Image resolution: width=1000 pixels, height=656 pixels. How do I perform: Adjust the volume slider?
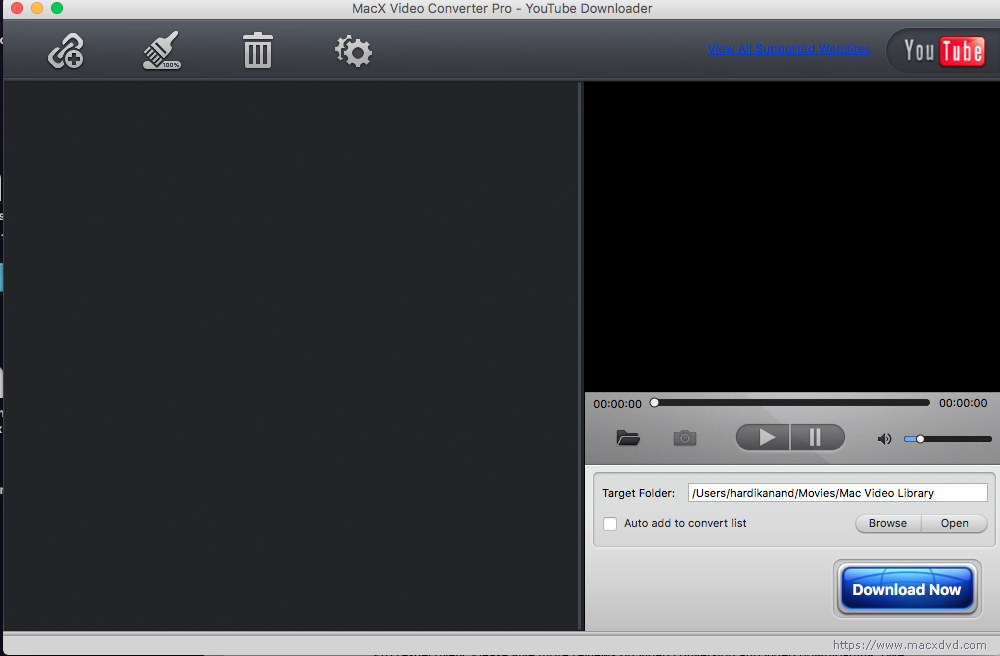[x=948, y=439]
